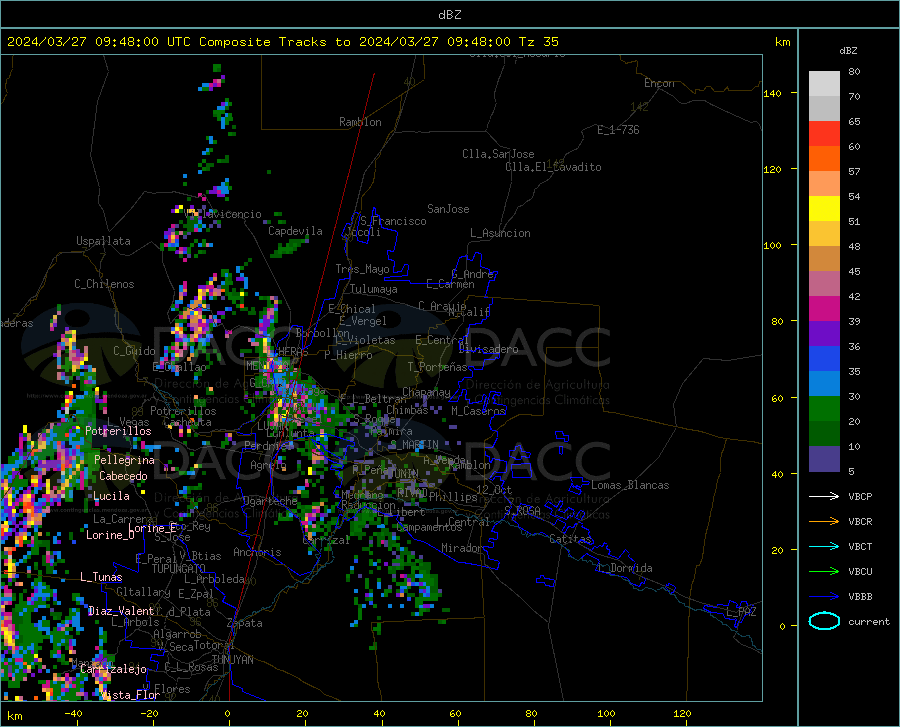Screen dimensions: 900x727
Task: Click the cyan VBCT arrow icon
Action: tap(824, 546)
